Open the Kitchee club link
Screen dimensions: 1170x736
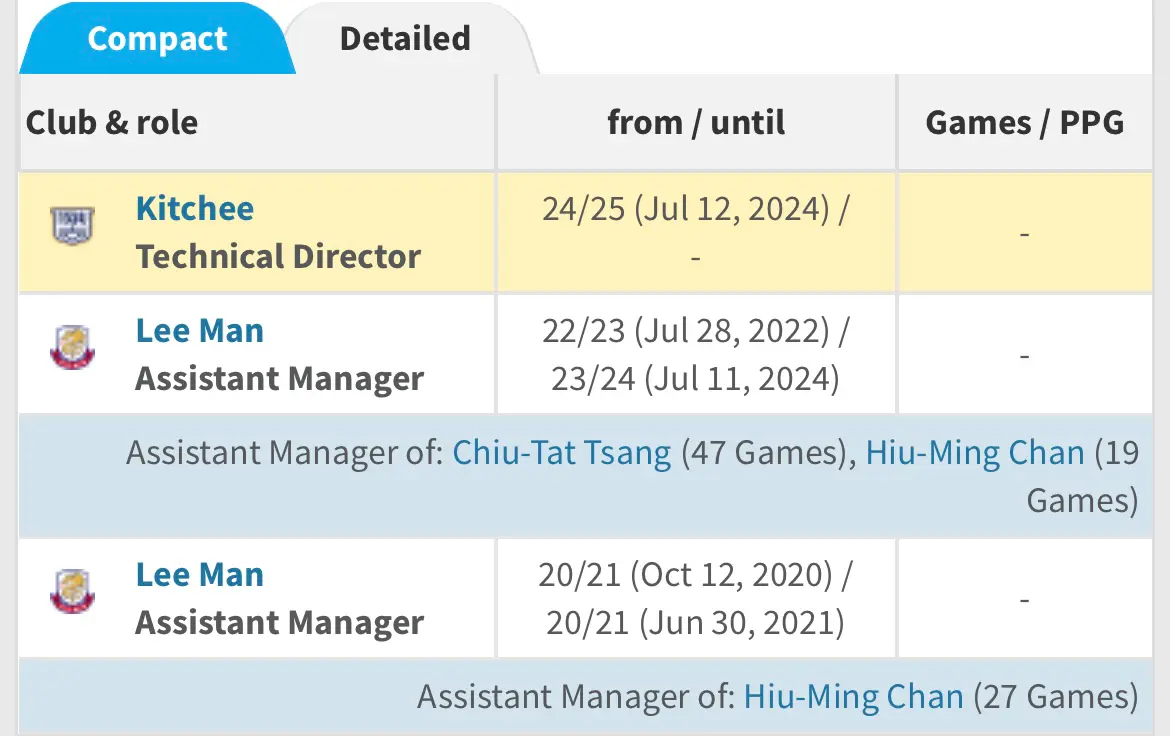pyautogui.click(x=195, y=208)
